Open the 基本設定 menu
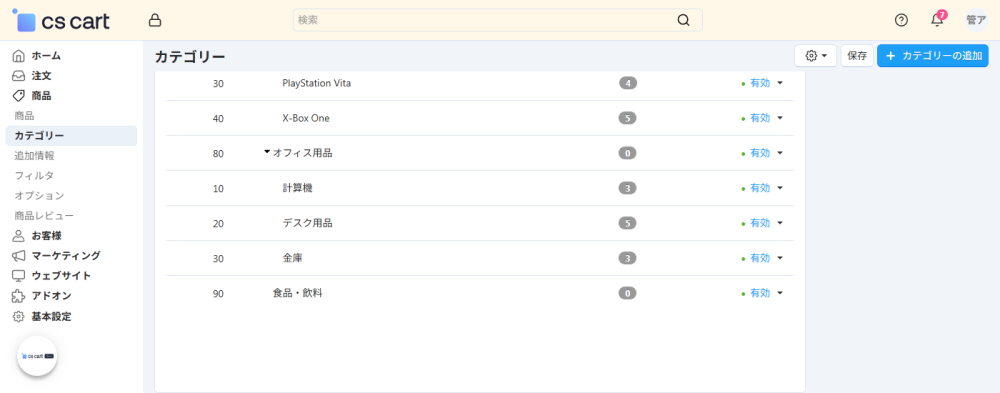The width and height of the screenshot is (1000, 393). (x=52, y=316)
